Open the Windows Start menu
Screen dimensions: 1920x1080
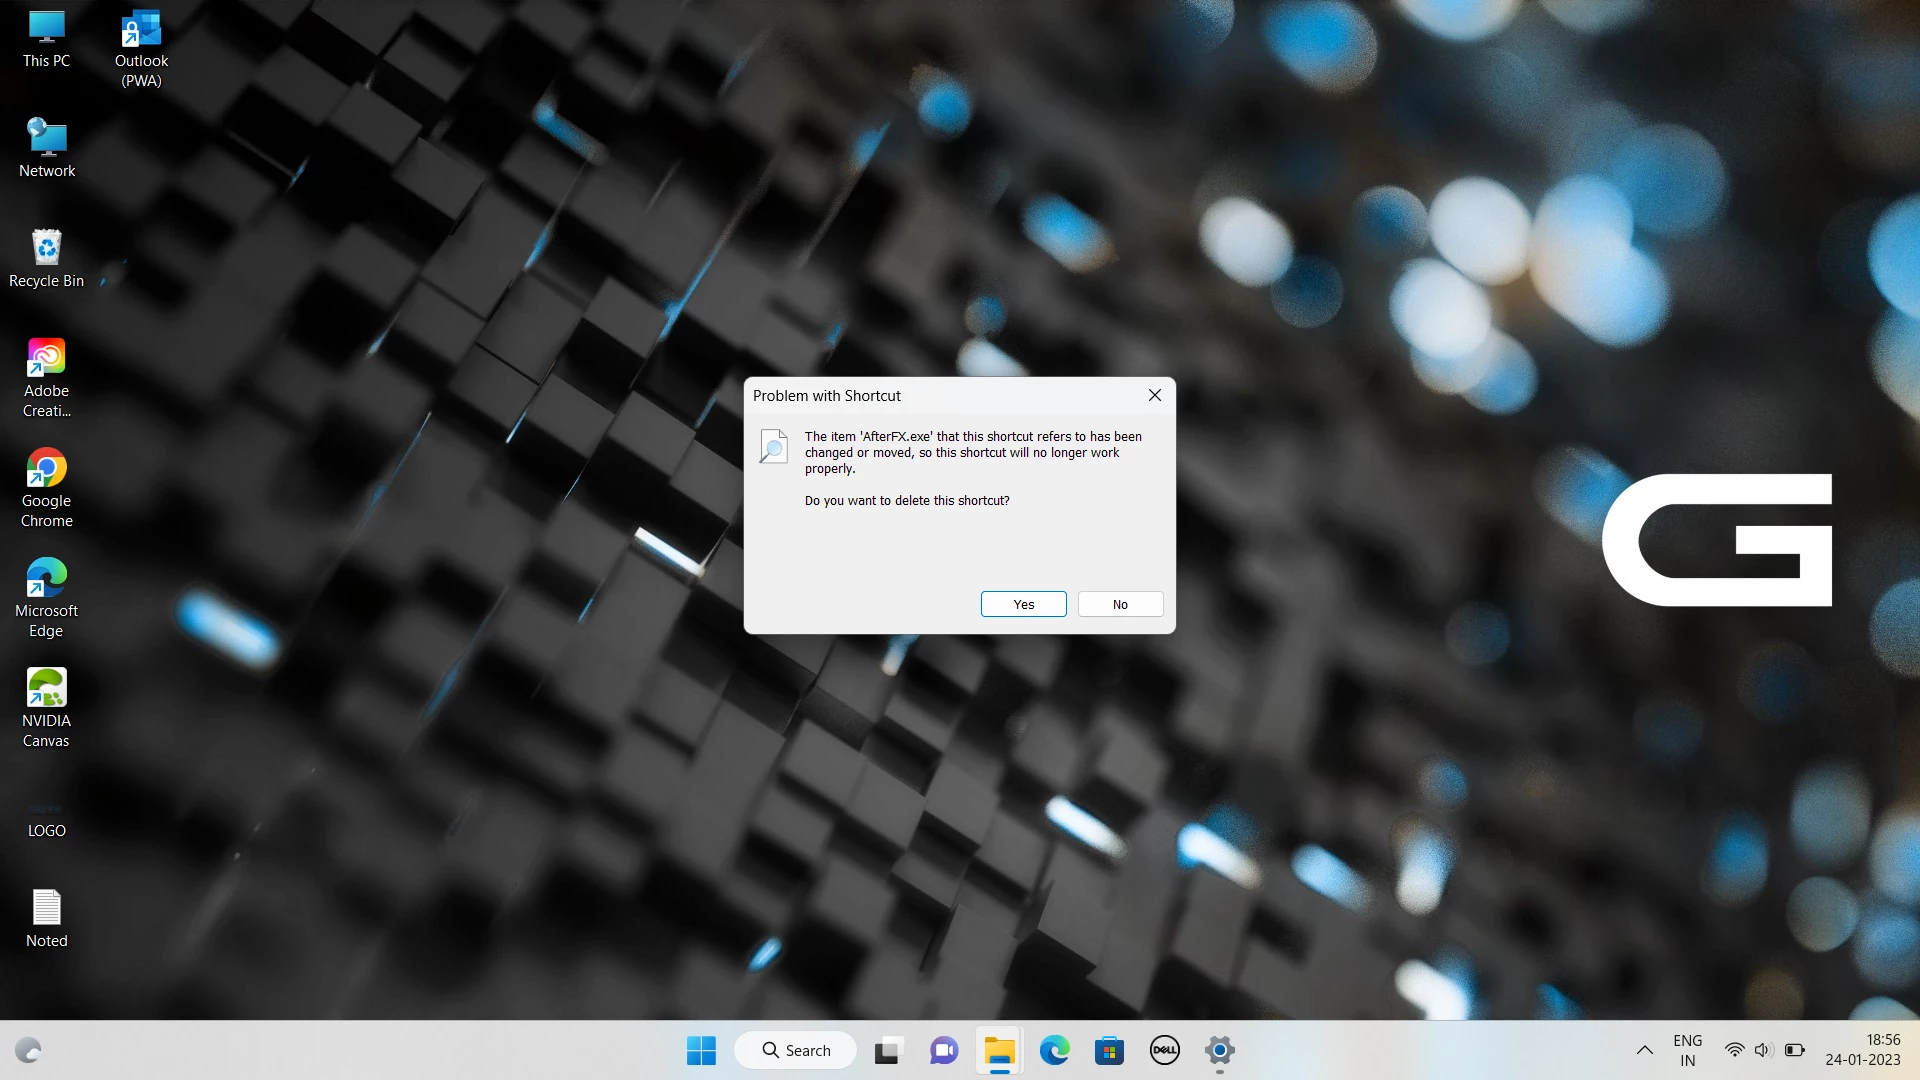point(701,1050)
